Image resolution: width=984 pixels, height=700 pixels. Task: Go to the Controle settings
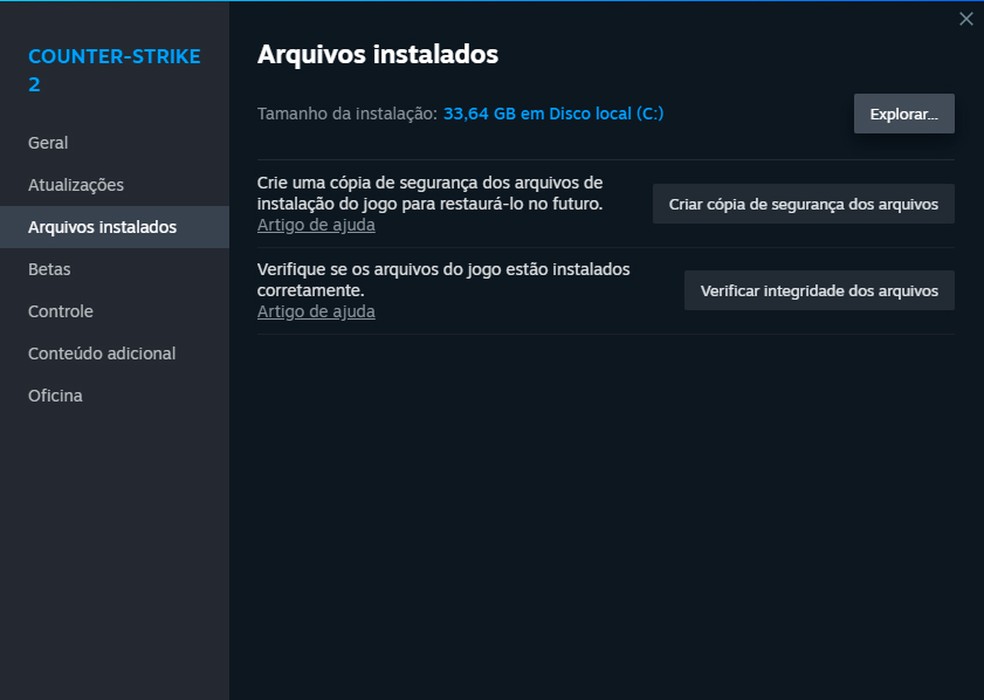60,311
